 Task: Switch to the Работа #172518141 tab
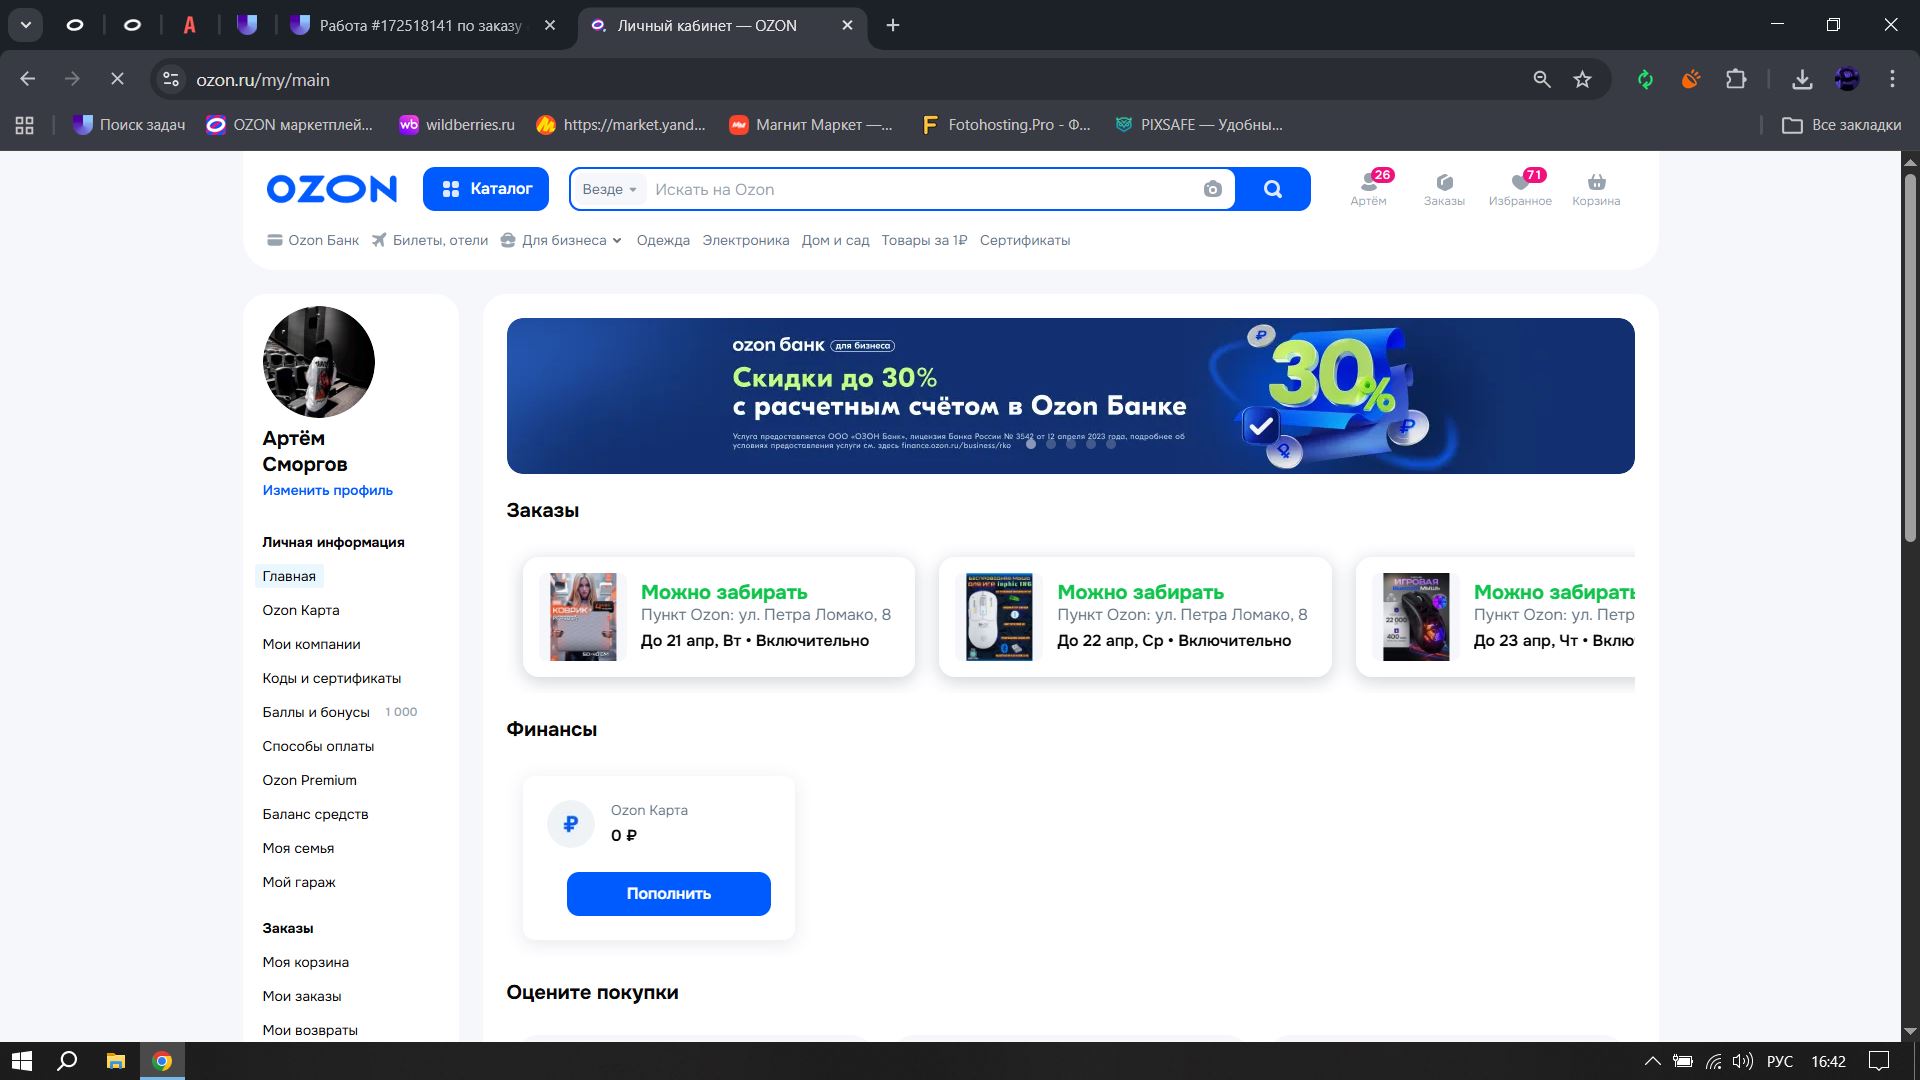pyautogui.click(x=420, y=25)
